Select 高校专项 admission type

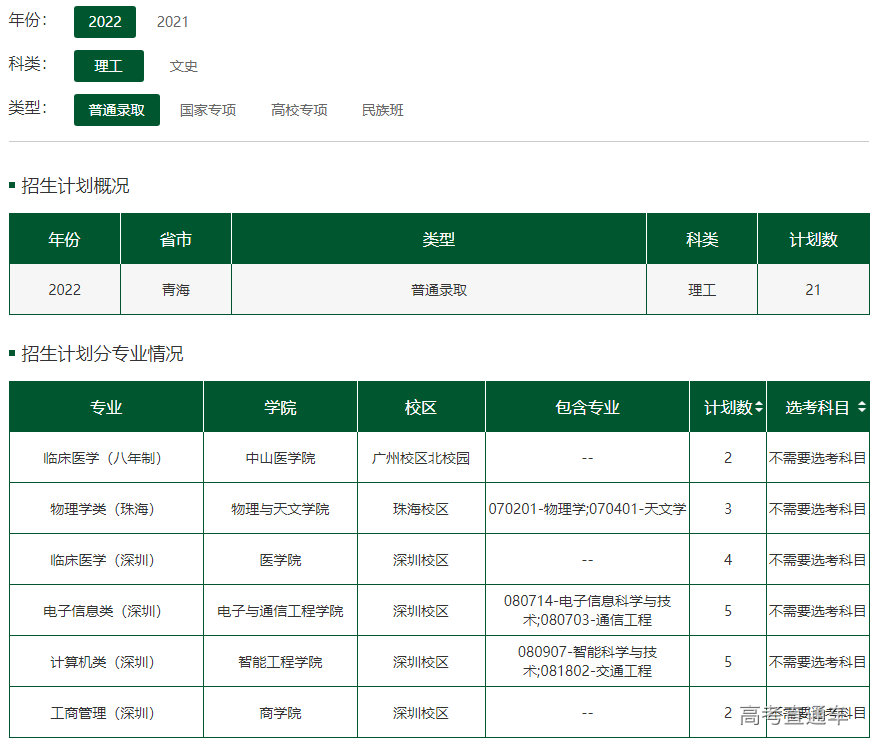(299, 110)
